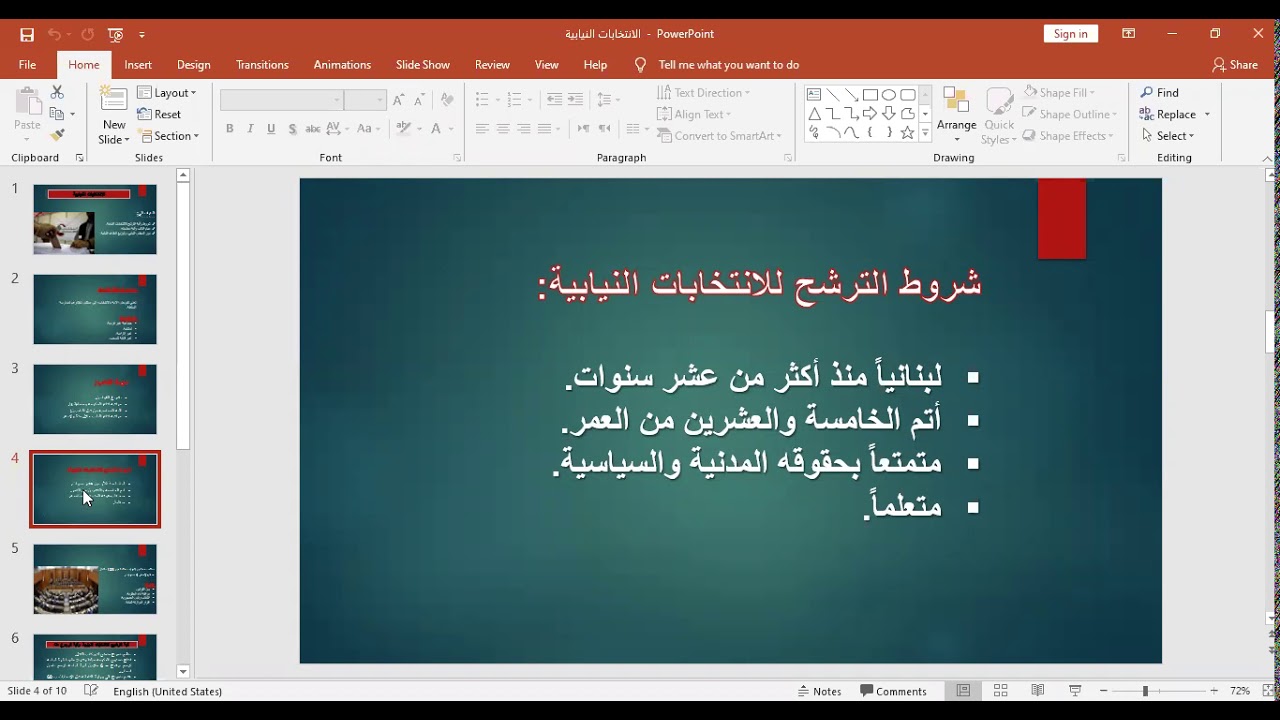Click Find in Editing group
1280x720 pixels.
tap(1160, 93)
